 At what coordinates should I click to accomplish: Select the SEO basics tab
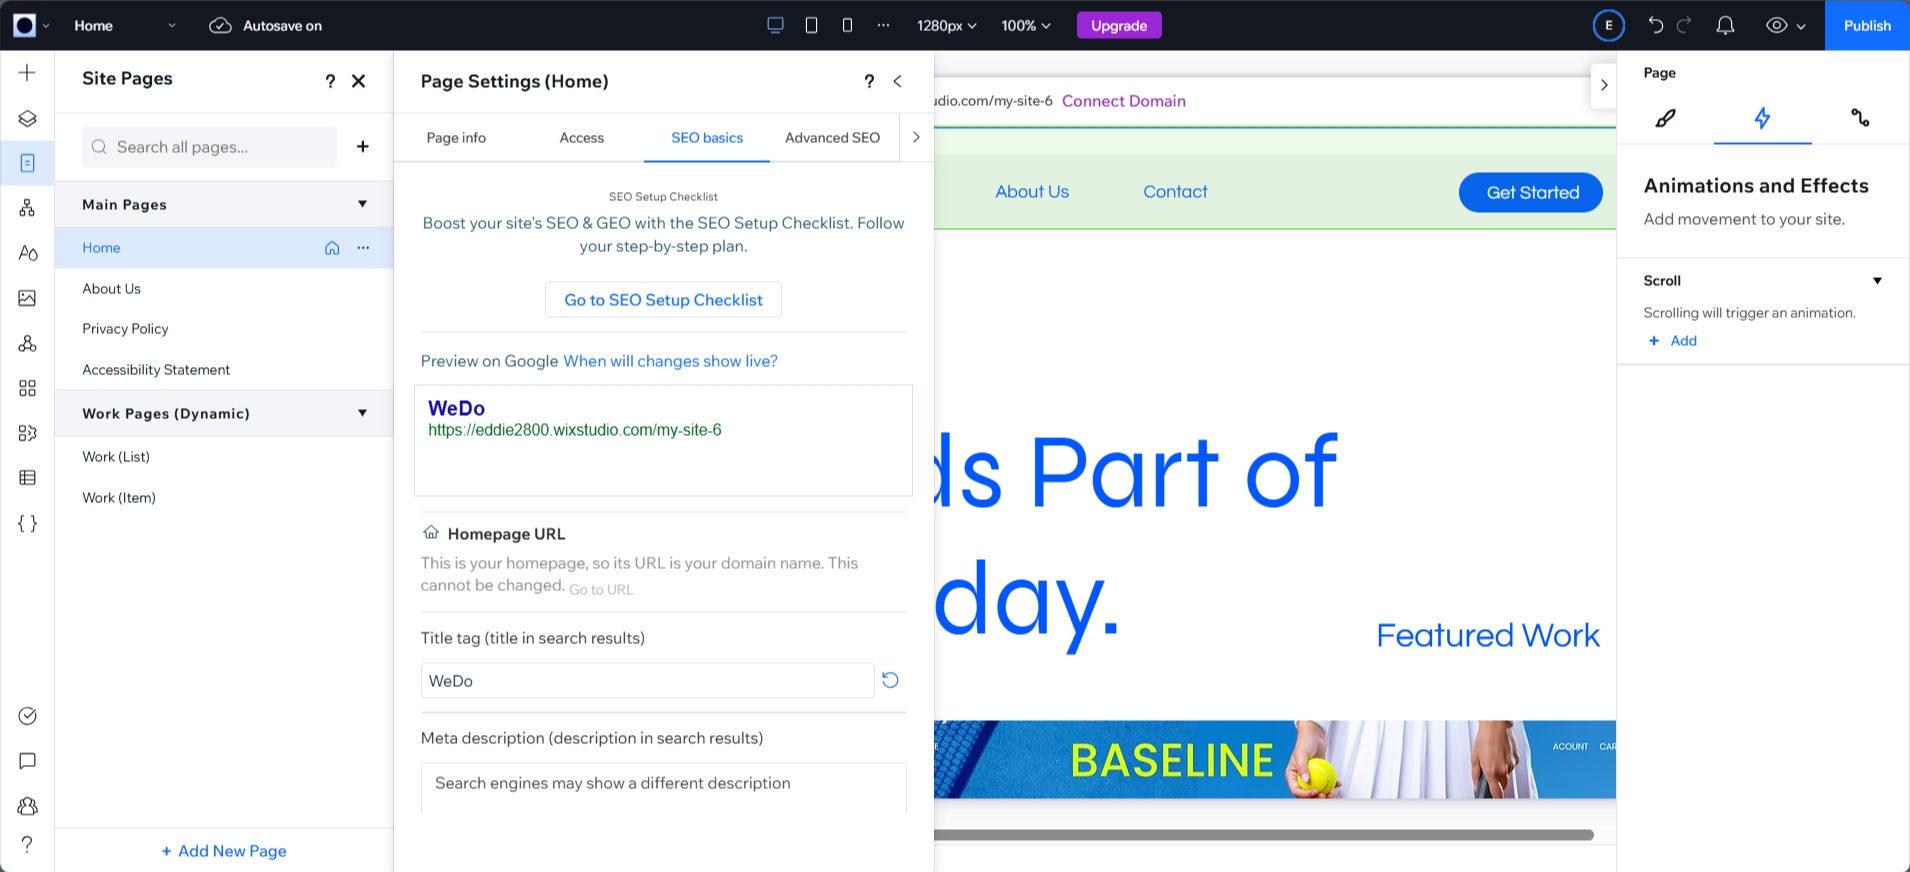click(707, 138)
